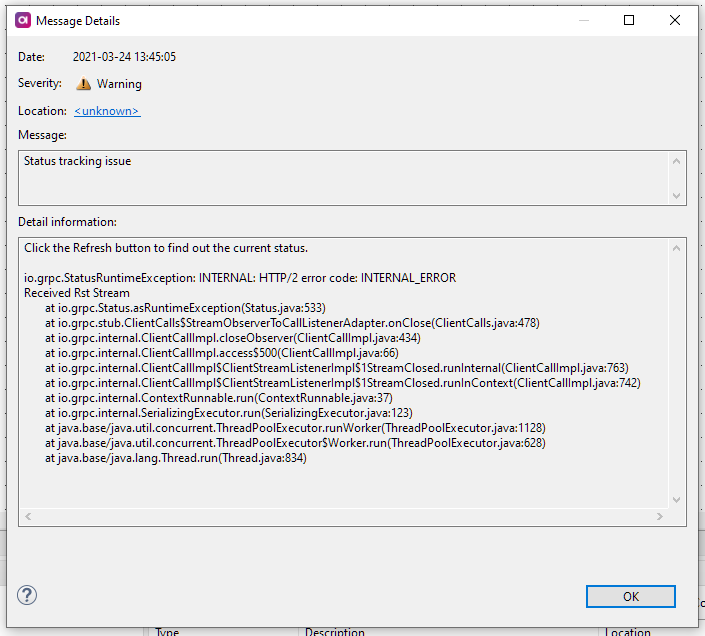Click the horizontal scrollbar left arrow
This screenshot has width=705, height=636.
click(28, 517)
